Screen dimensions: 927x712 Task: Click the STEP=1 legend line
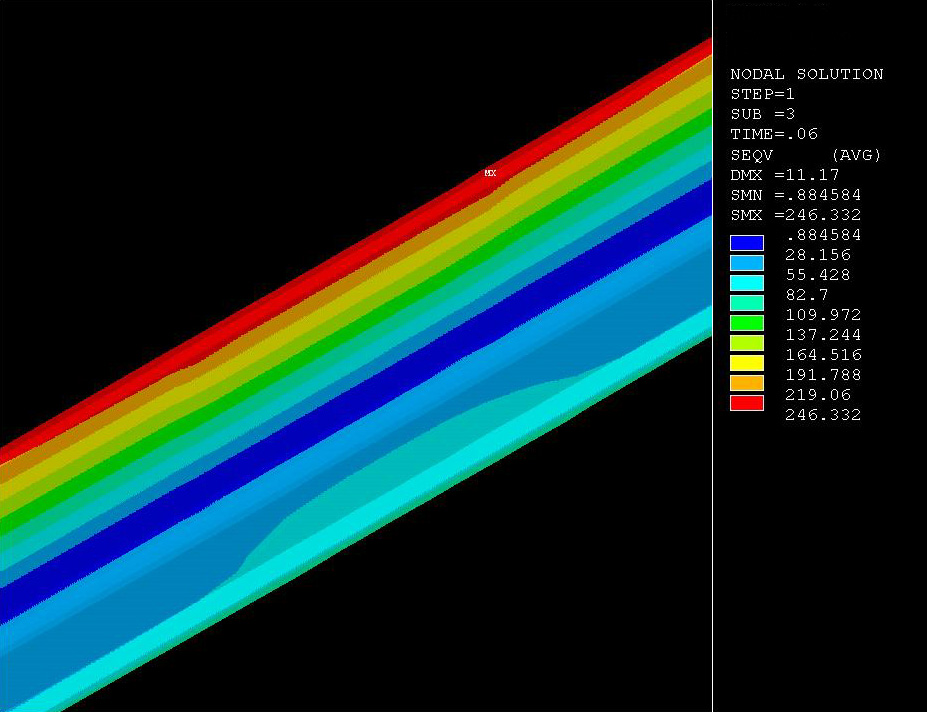click(x=763, y=94)
